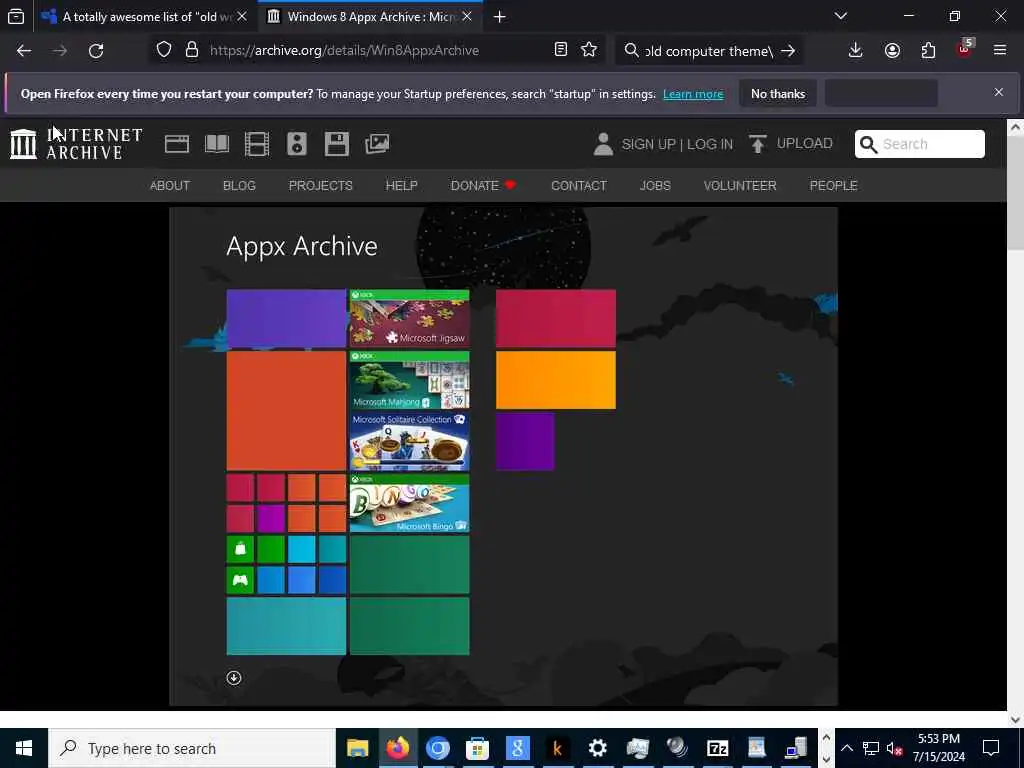The image size is (1024, 768).
Task: Open the uBlock extension icon with badge
Action: point(965,49)
